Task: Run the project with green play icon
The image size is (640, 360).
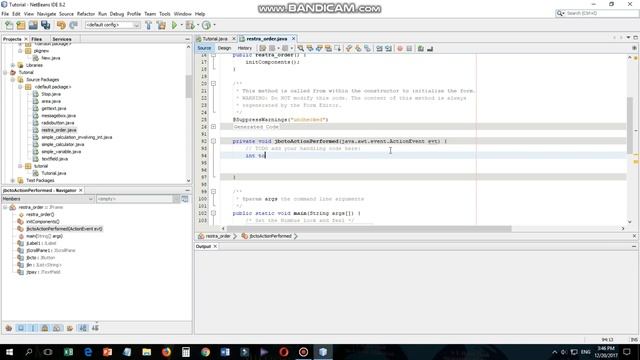Action: coord(174,25)
